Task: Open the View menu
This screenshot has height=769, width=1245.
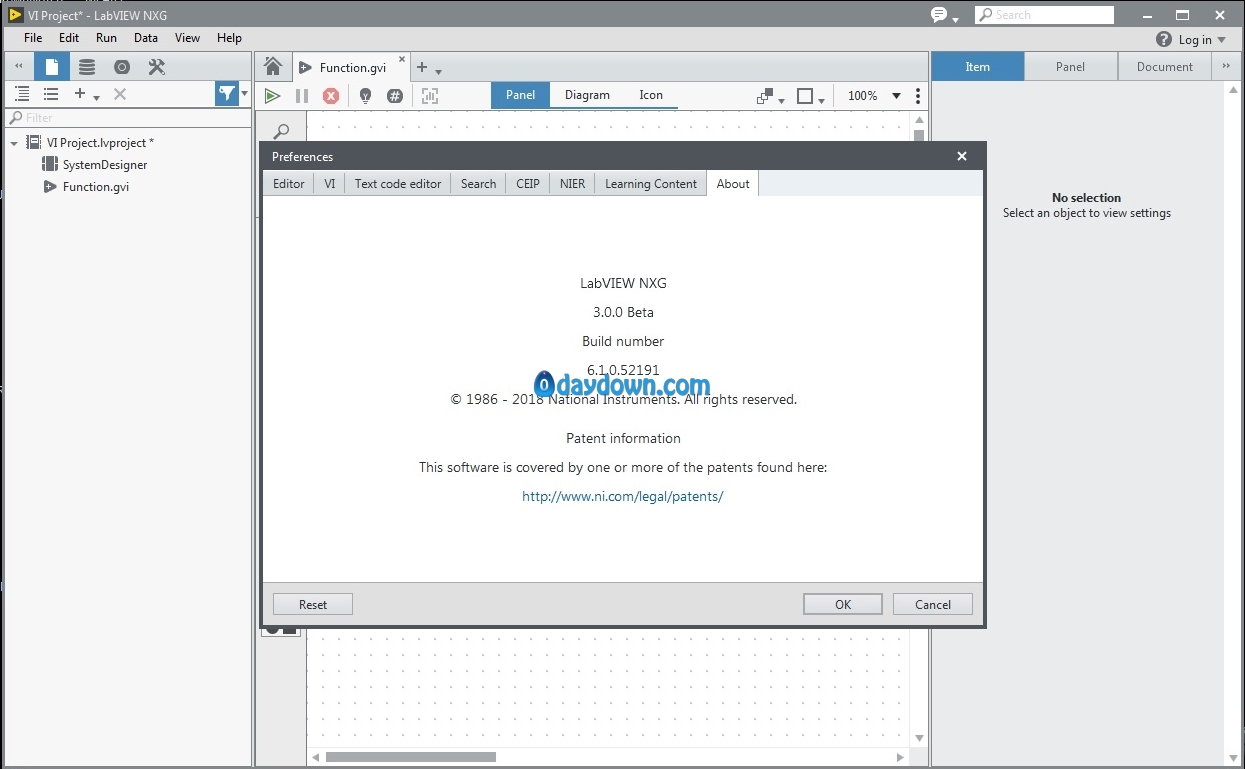Action: tap(187, 38)
